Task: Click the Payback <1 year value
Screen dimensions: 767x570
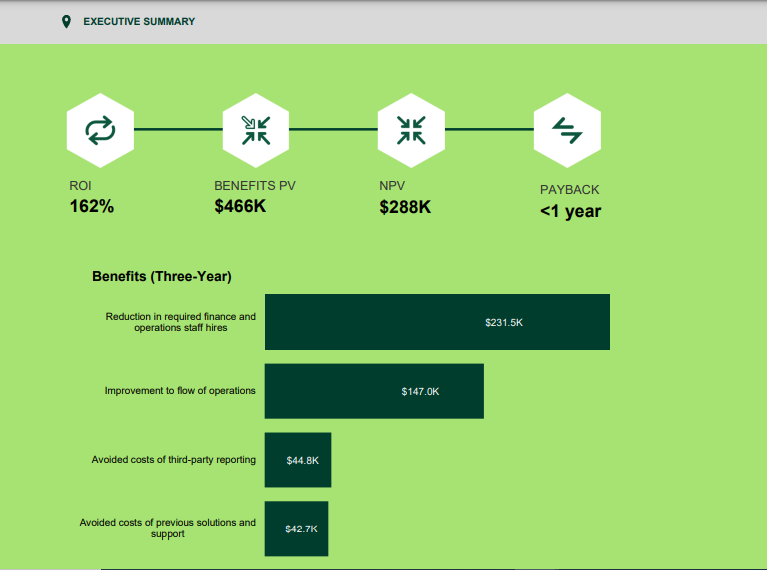Action: [x=570, y=211]
